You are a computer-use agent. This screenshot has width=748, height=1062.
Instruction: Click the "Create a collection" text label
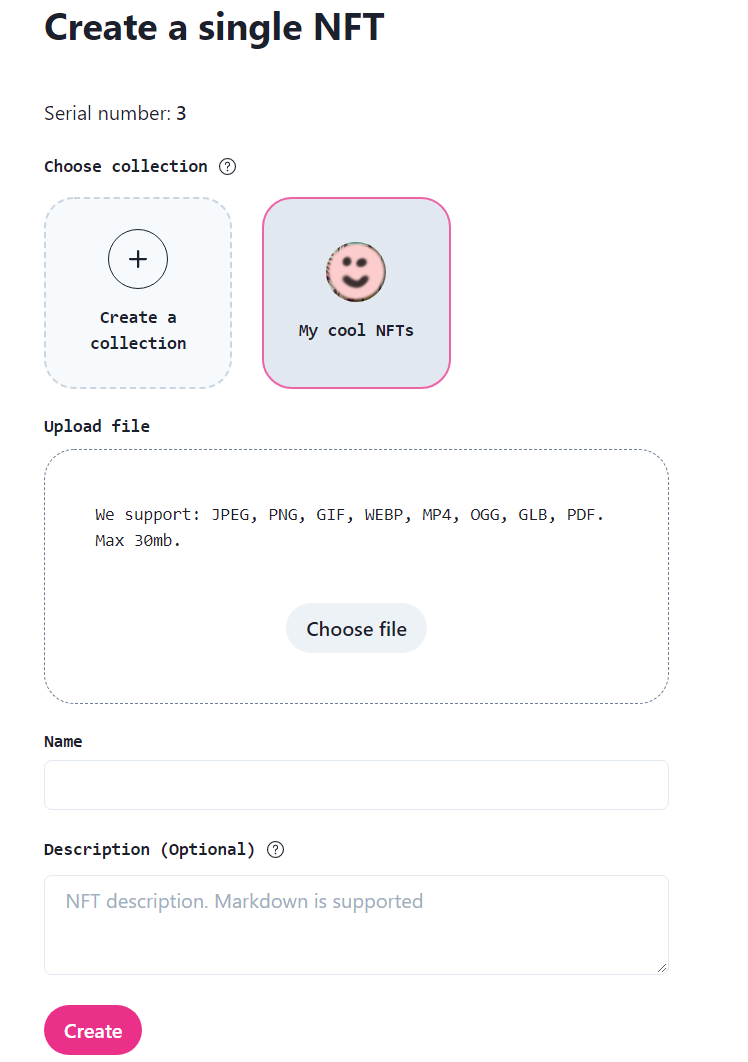coord(138,331)
